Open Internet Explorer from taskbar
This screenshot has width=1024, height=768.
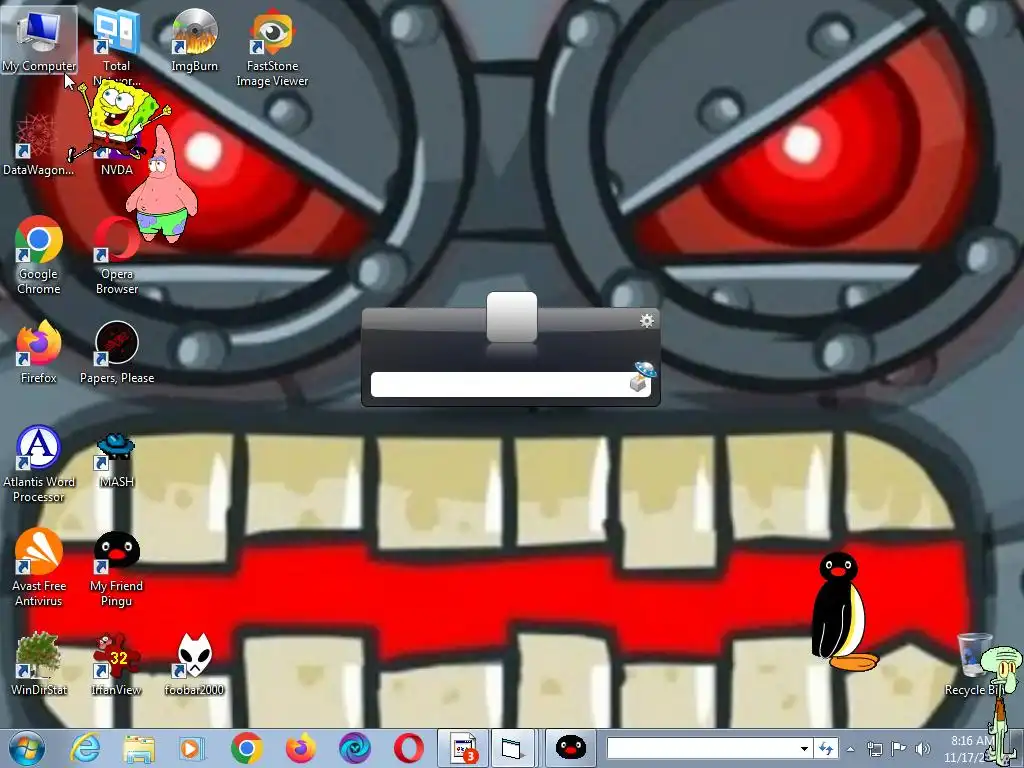tap(85, 748)
